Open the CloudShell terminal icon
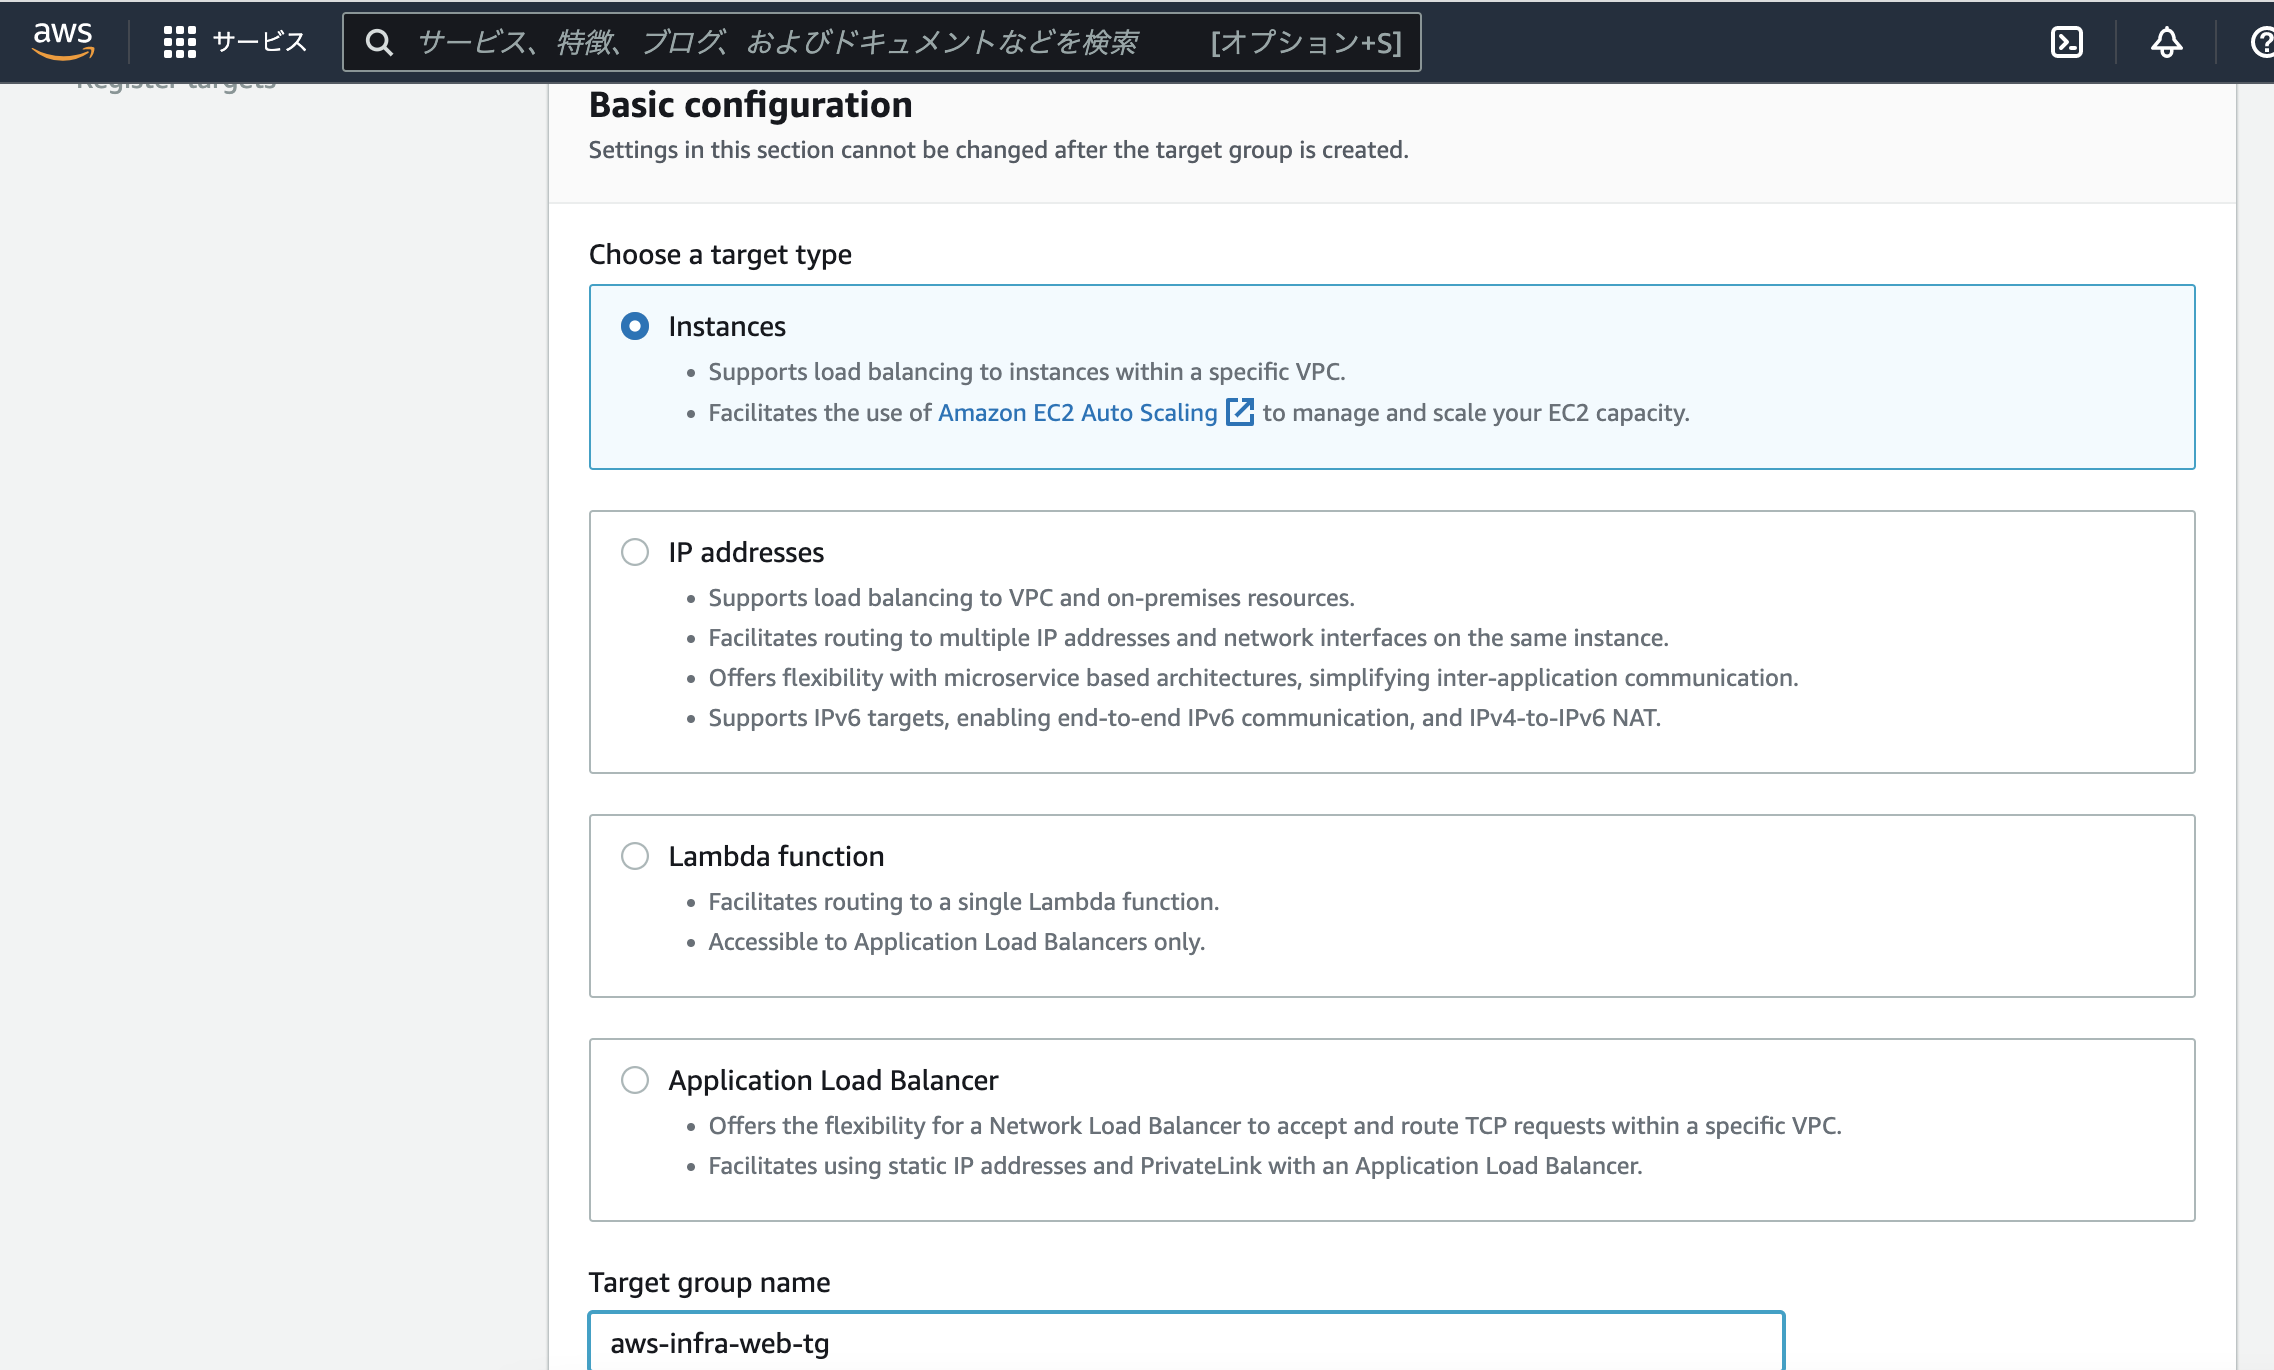 (2066, 42)
